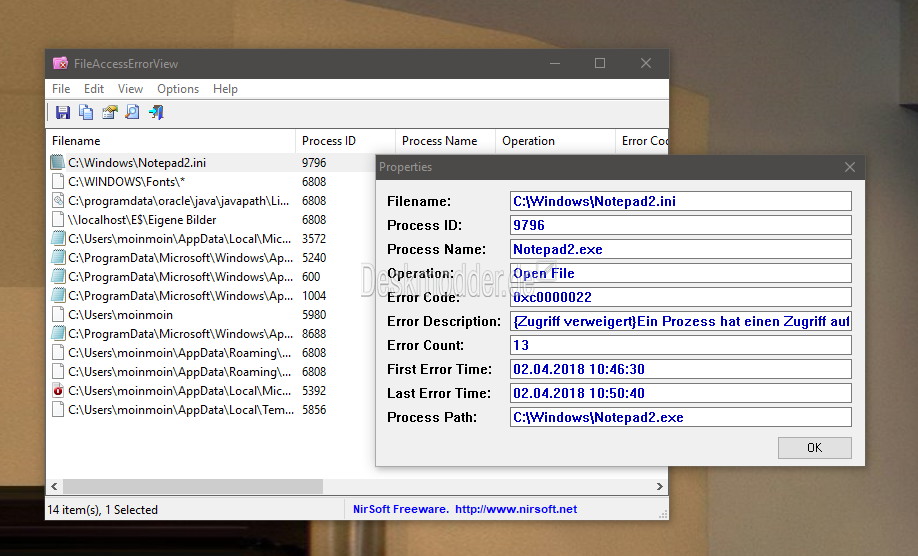Click the horizontal scrollbar left arrow
Screen dimensions: 918x556
54,486
